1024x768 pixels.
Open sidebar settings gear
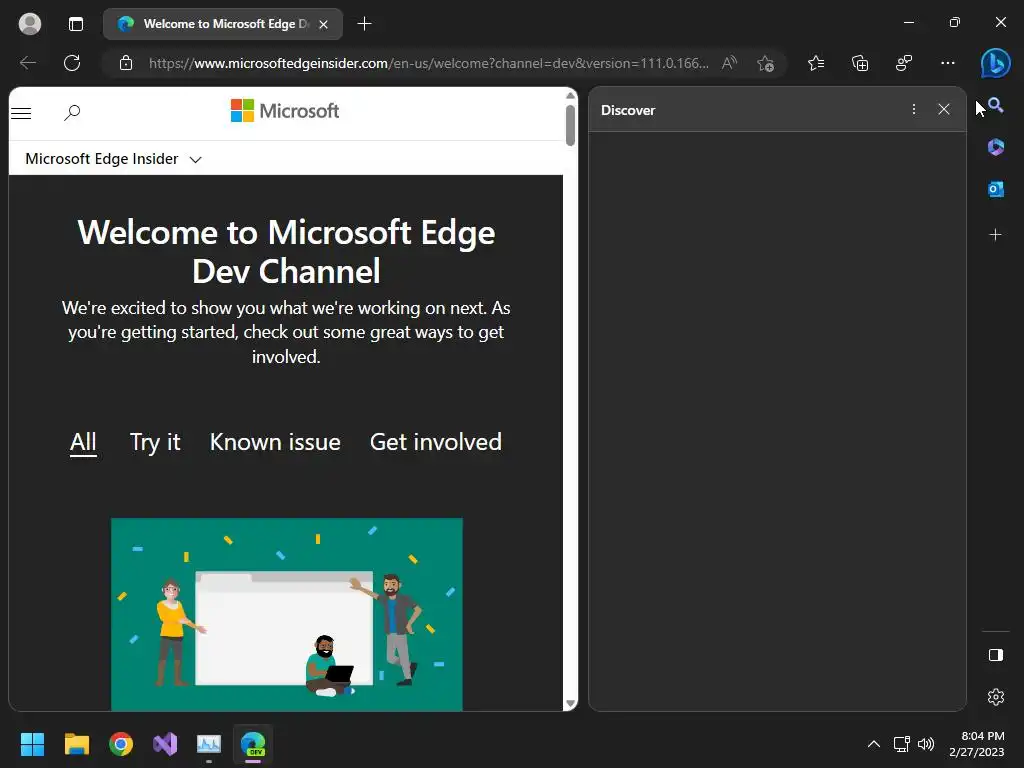tap(995, 697)
